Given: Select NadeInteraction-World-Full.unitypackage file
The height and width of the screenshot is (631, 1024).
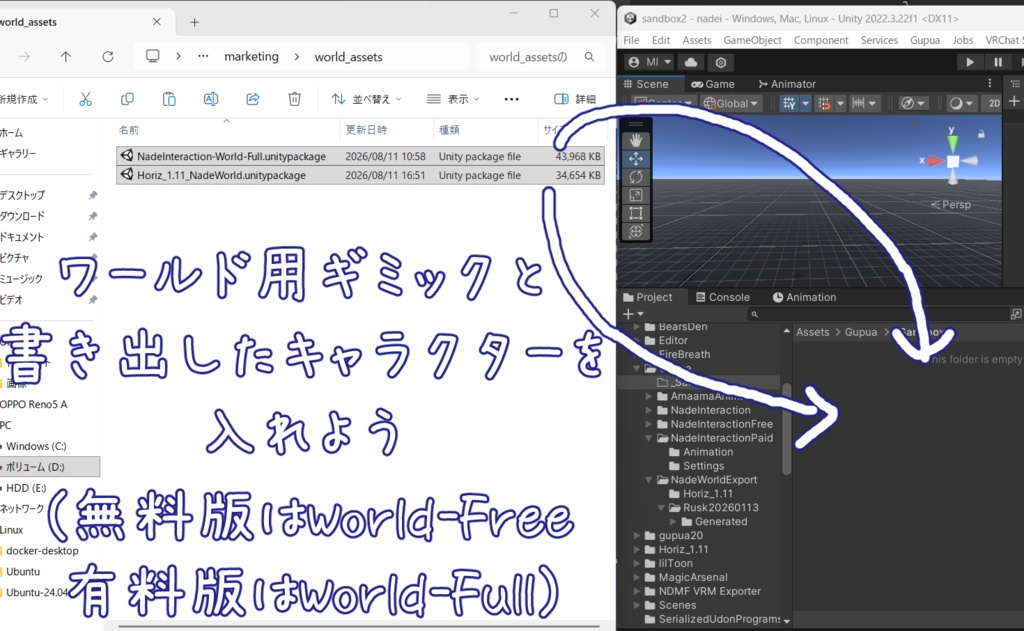Looking at the screenshot, I should click(360, 156).
